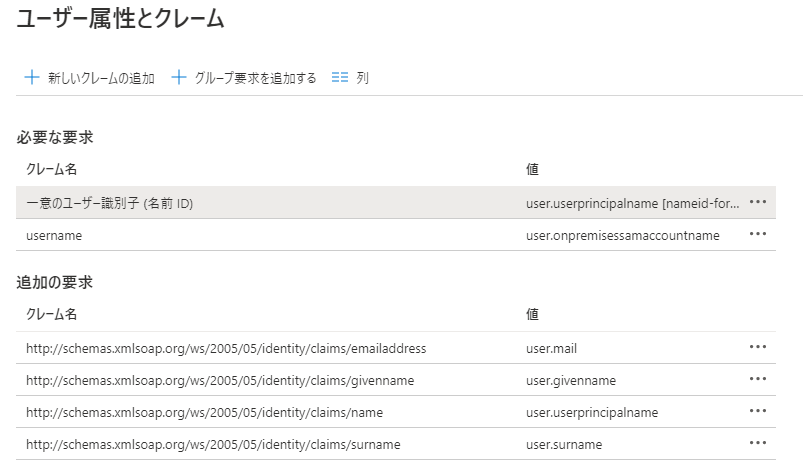Click the user.userprincipalname [nameid-for... value

[633, 203]
